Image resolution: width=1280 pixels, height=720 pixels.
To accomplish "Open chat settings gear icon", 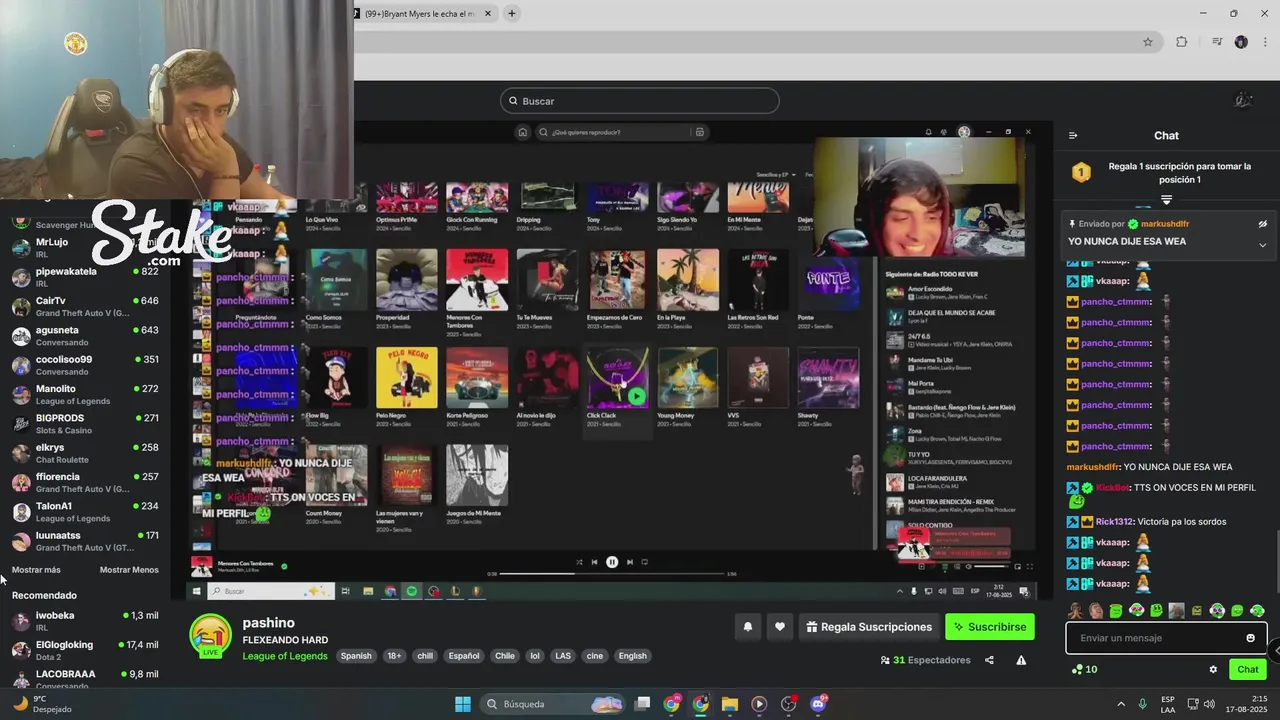I will [1213, 670].
